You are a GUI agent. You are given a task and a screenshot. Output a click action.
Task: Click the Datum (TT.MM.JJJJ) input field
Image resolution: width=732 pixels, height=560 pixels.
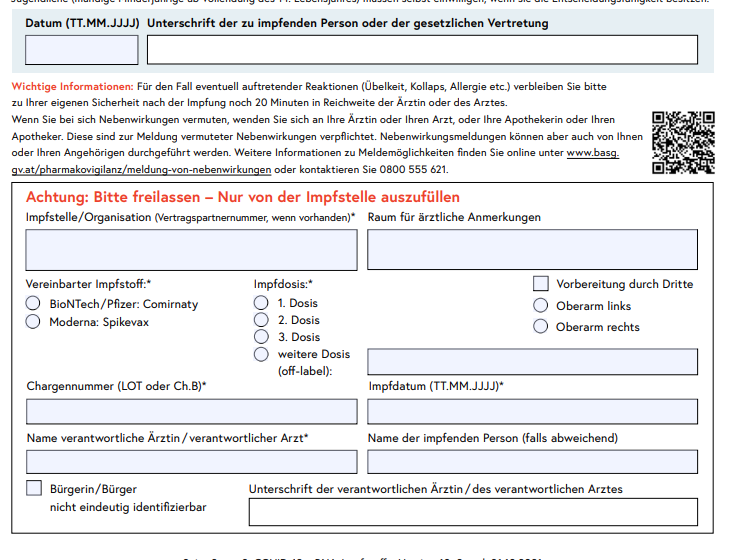click(82, 50)
